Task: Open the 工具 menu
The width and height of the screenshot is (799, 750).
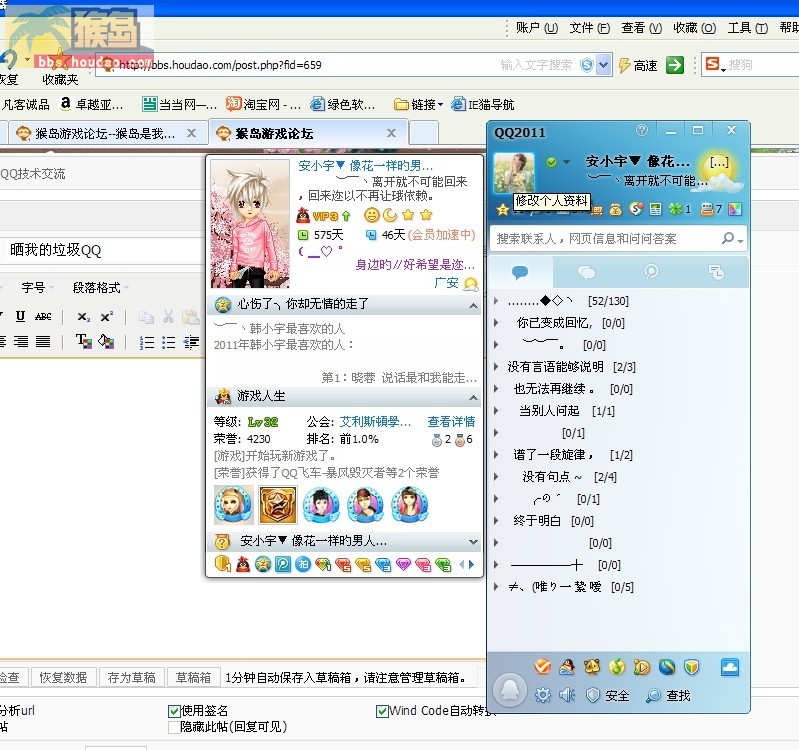Action: [748, 28]
